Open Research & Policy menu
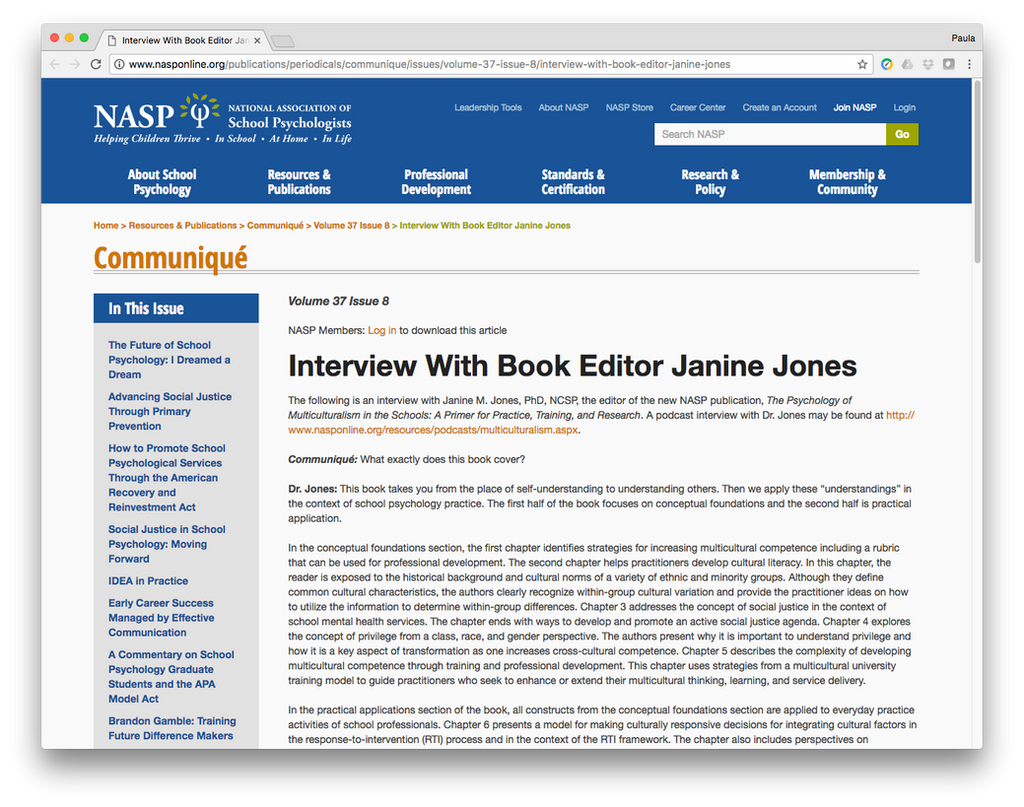This screenshot has width=1024, height=807. [710, 182]
